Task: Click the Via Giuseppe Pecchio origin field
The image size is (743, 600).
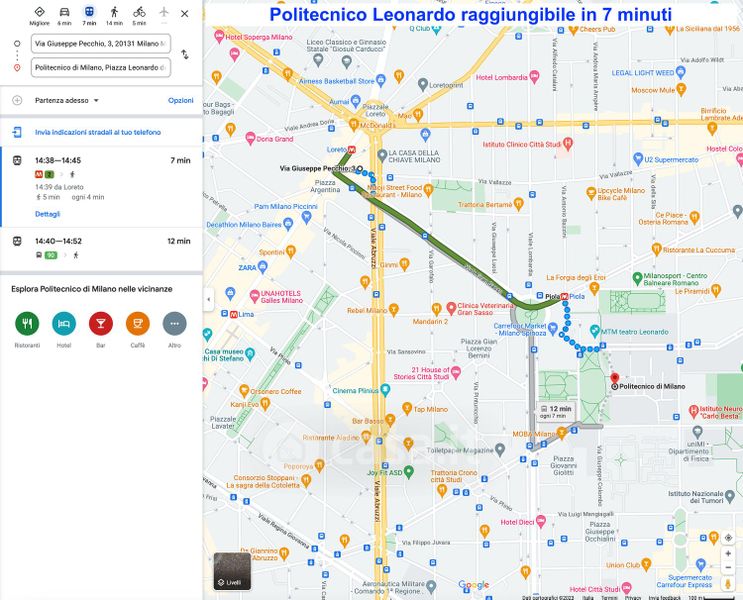Action: click(x=100, y=44)
